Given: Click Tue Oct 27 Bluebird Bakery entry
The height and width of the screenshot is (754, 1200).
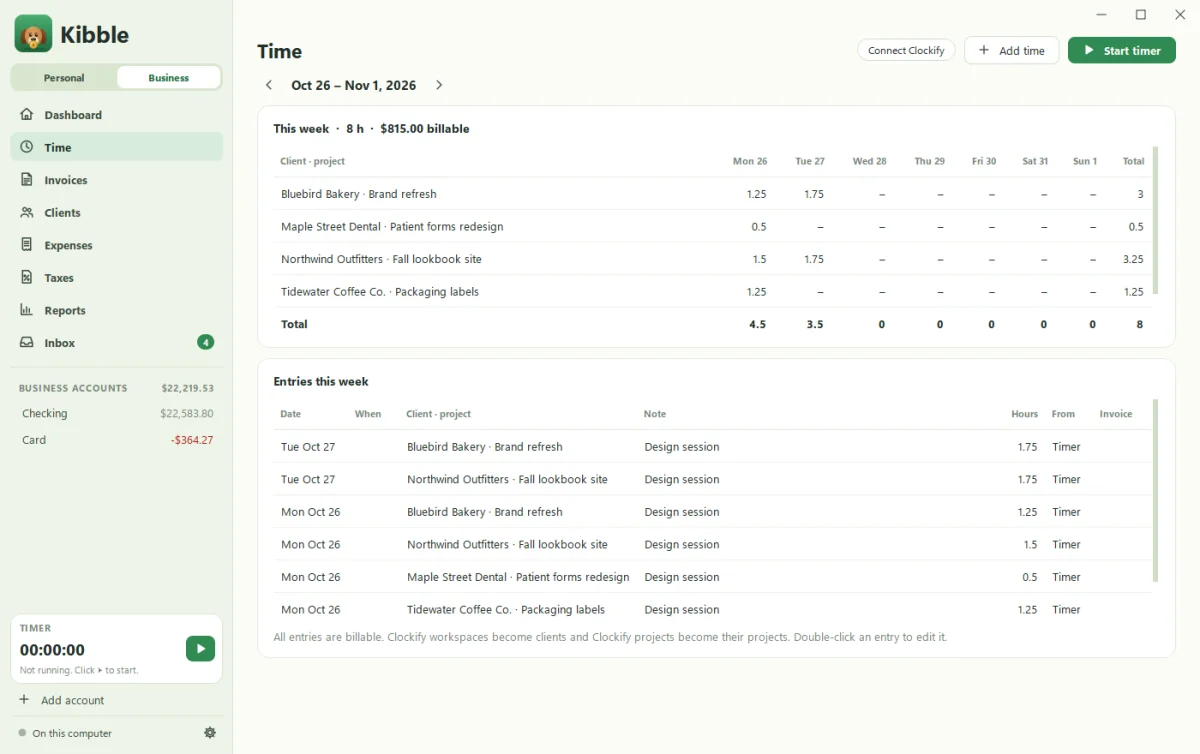Looking at the screenshot, I should click(712, 447).
